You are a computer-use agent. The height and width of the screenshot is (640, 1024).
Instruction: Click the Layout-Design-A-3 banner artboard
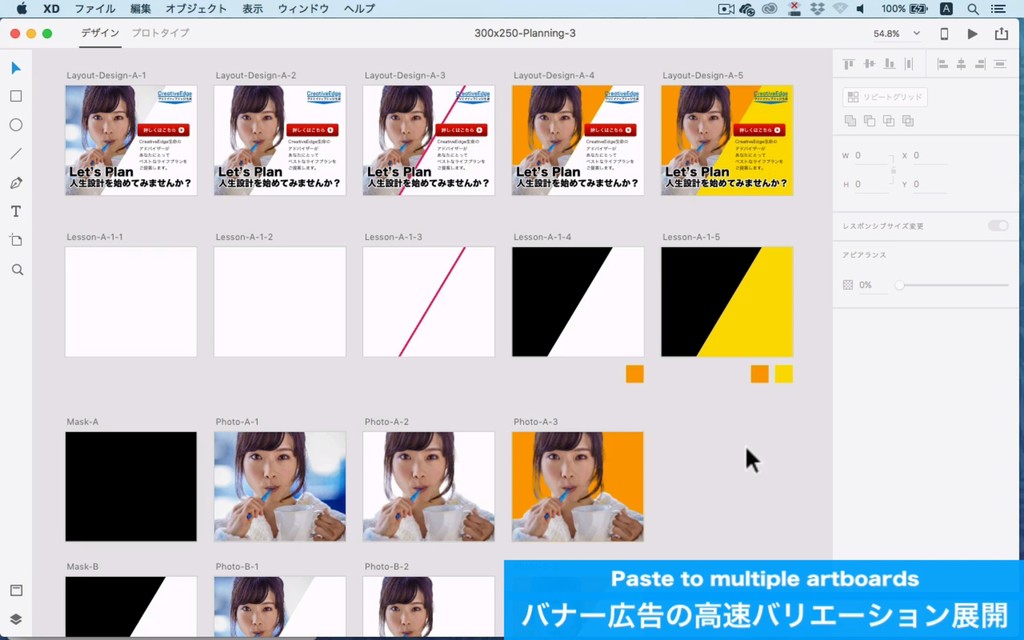(429, 140)
